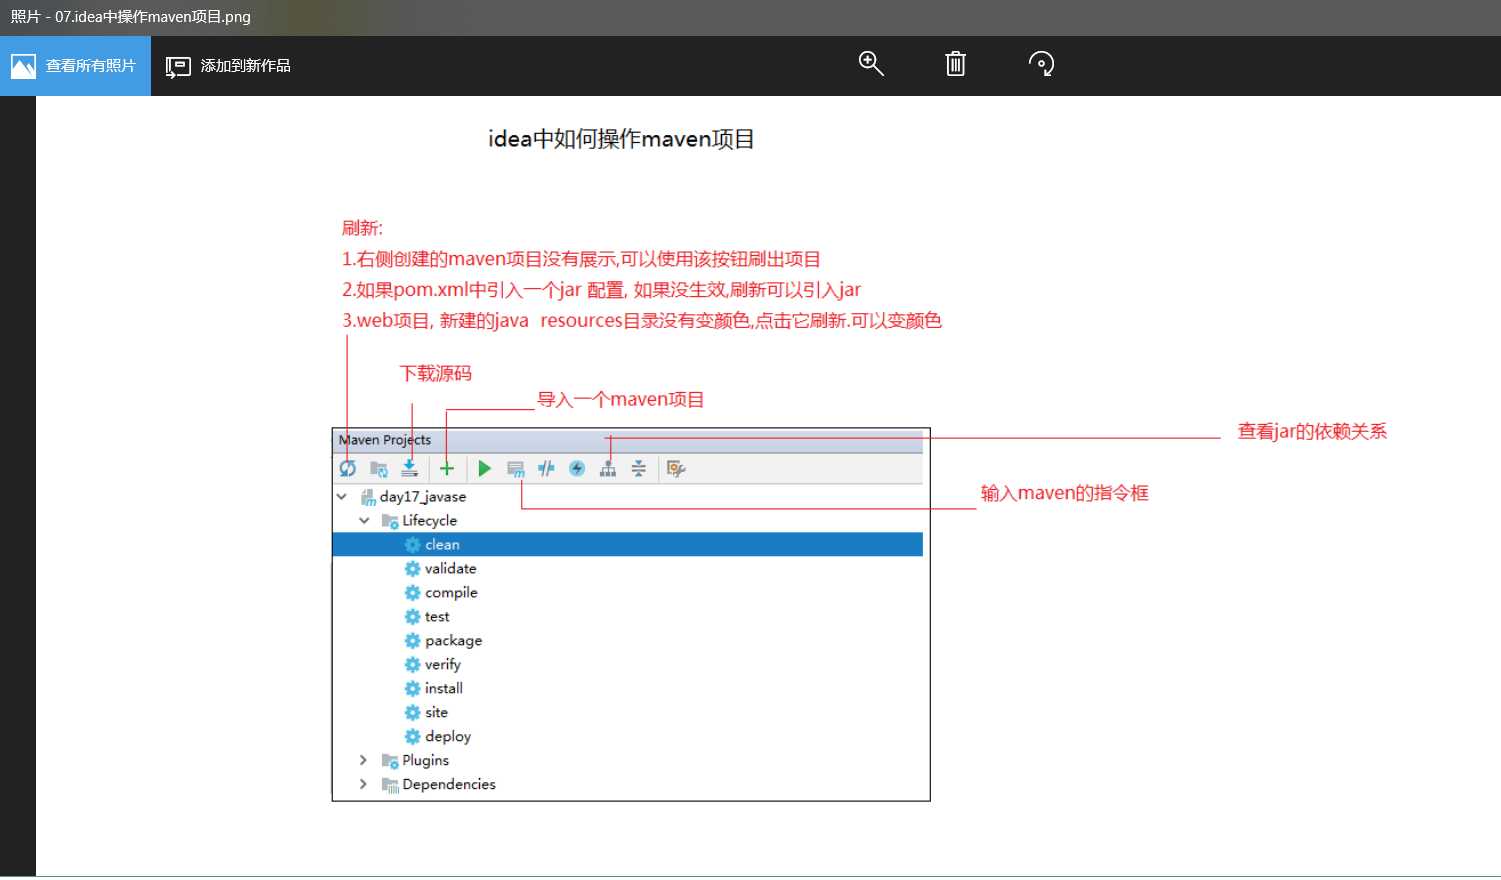
Task: Click the green Run Maven Build icon
Action: [x=485, y=468]
